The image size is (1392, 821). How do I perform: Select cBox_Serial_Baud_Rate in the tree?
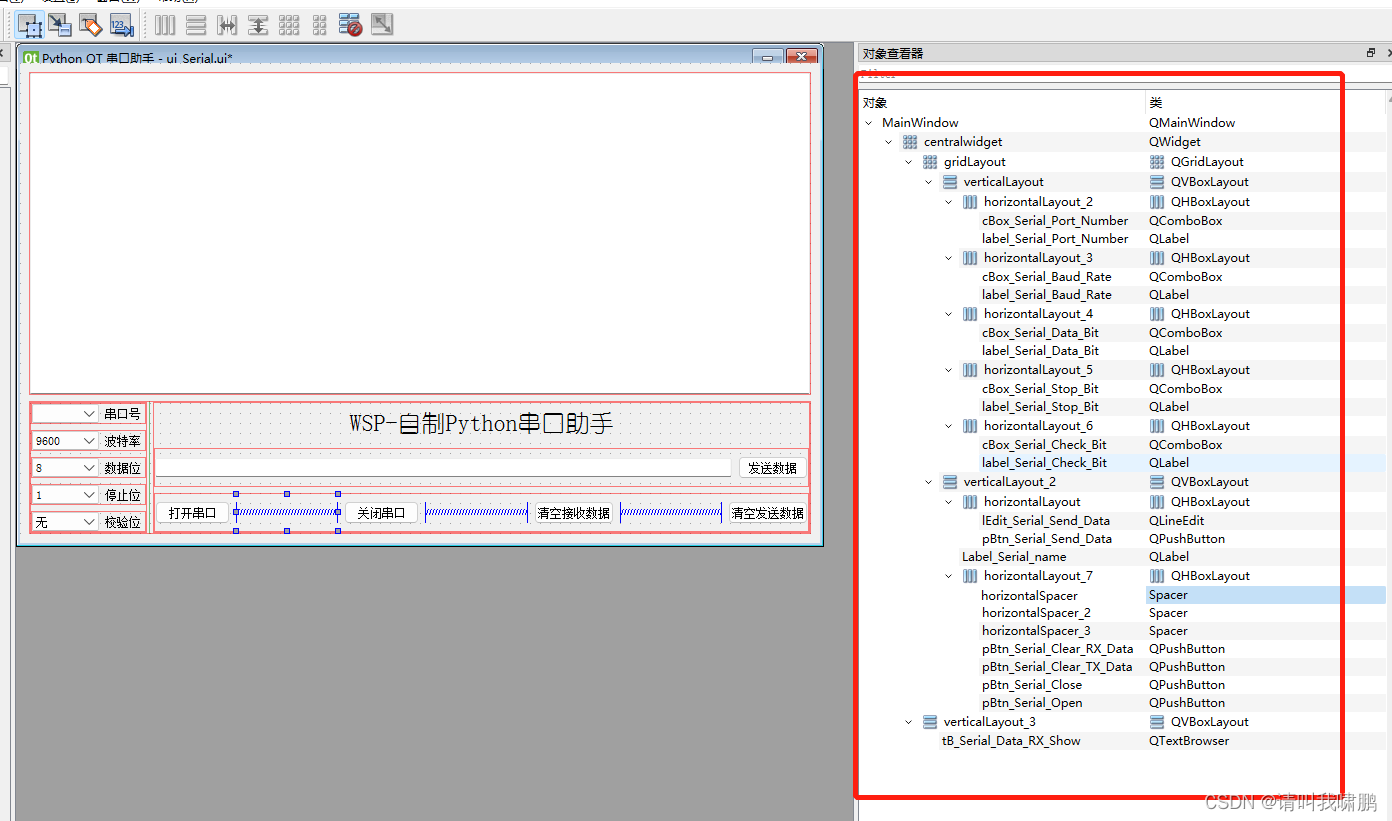(1047, 277)
